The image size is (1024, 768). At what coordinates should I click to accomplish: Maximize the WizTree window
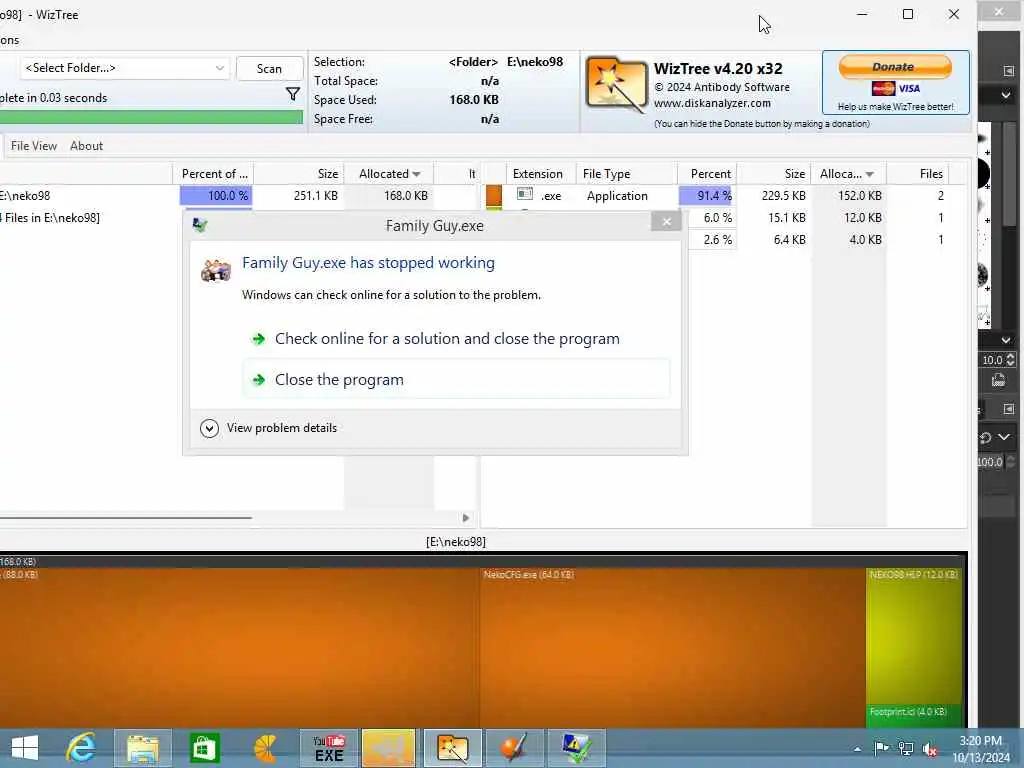click(907, 14)
